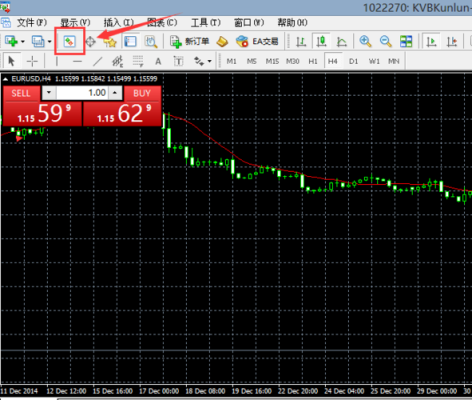Select the text label T tool
The width and height of the screenshot is (472, 400).
(178, 61)
